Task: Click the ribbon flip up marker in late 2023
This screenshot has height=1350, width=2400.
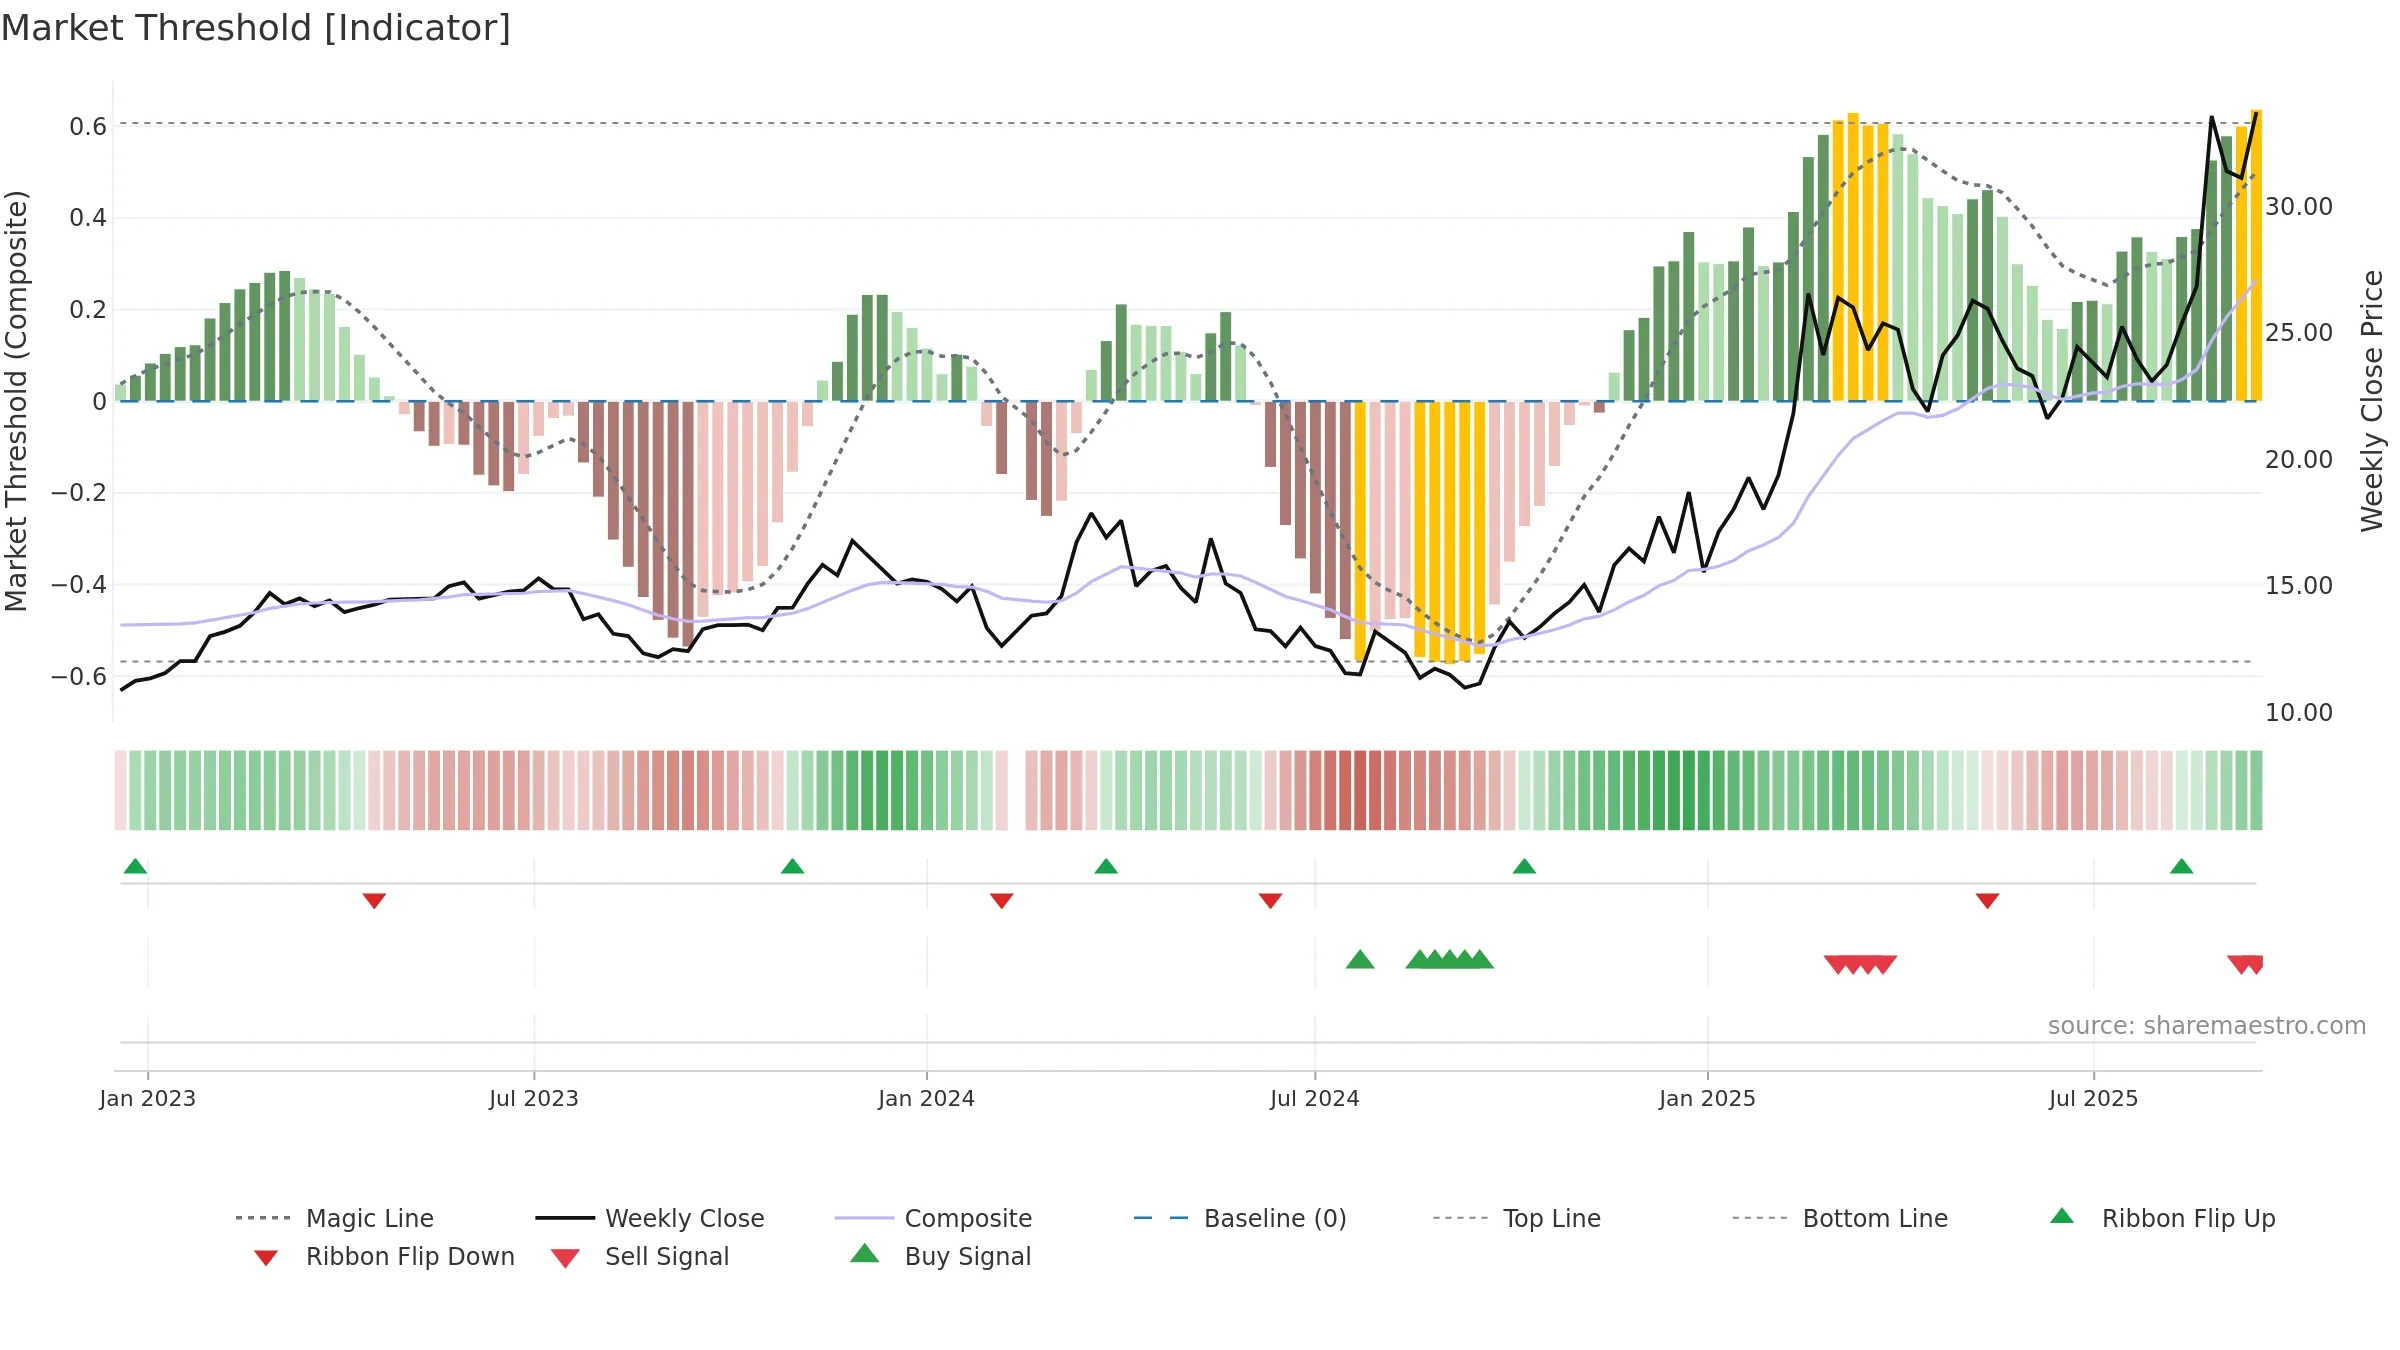Action: pos(792,866)
